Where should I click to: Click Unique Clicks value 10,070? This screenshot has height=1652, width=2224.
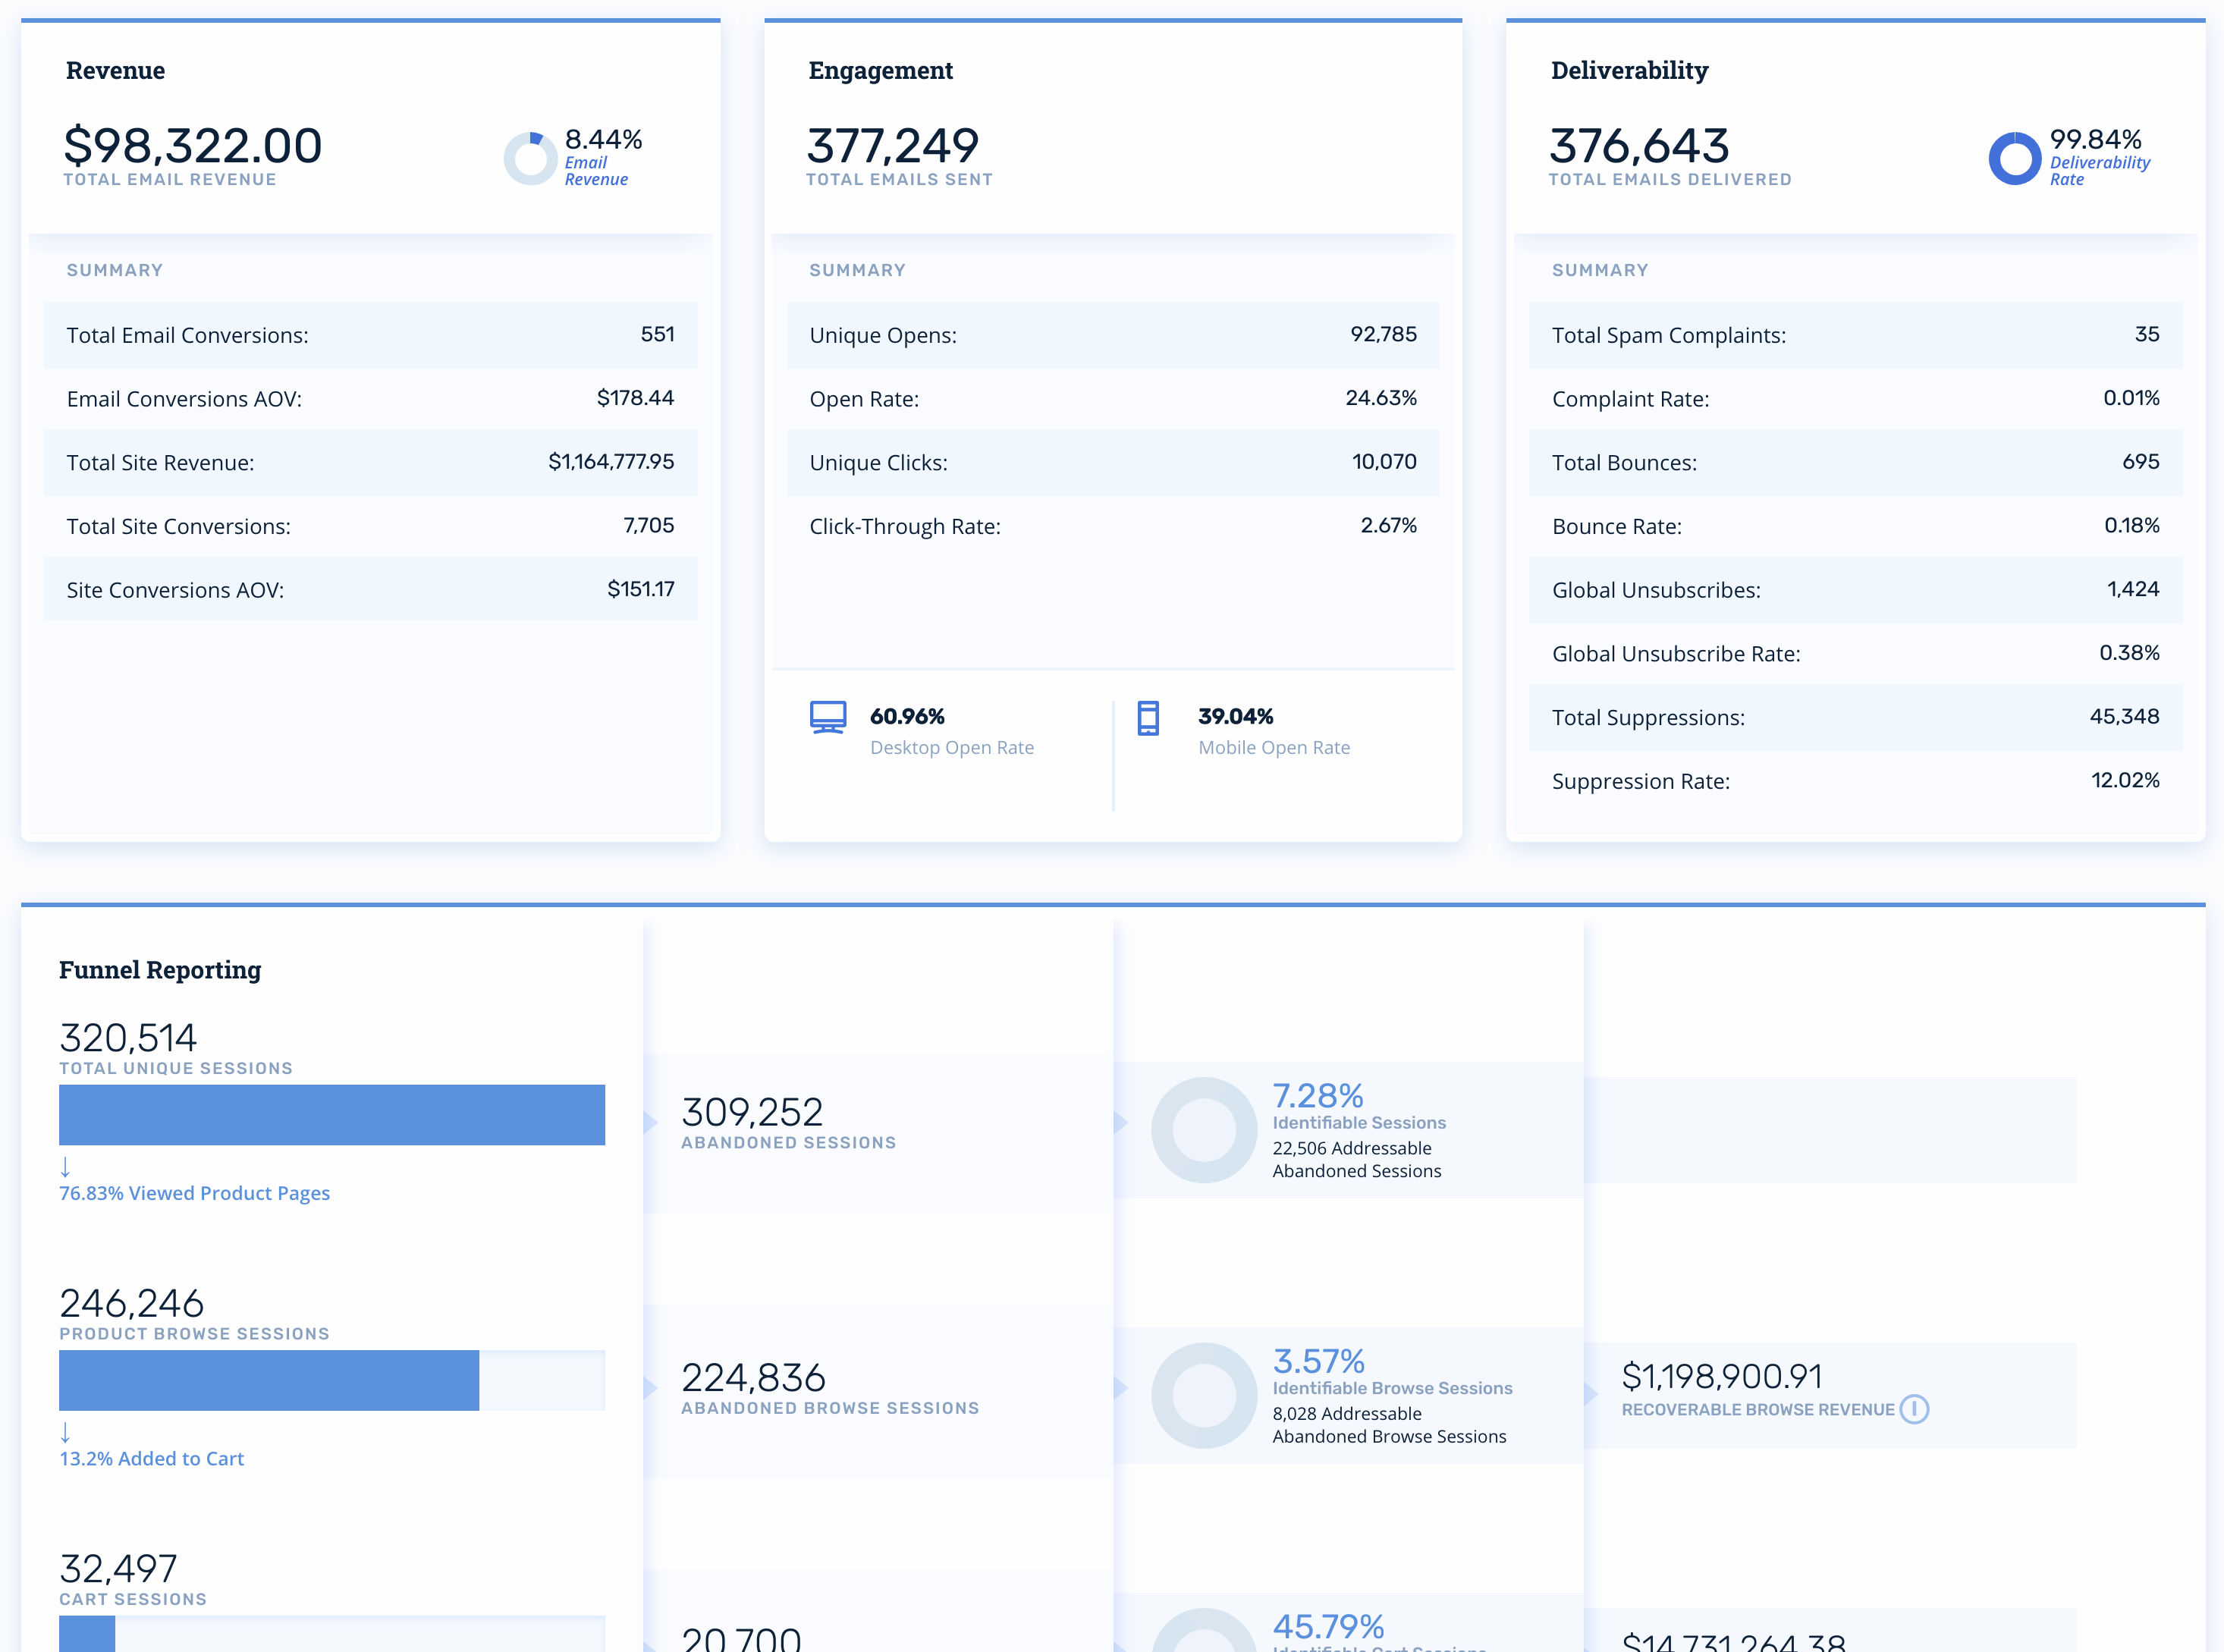[x=1384, y=462]
